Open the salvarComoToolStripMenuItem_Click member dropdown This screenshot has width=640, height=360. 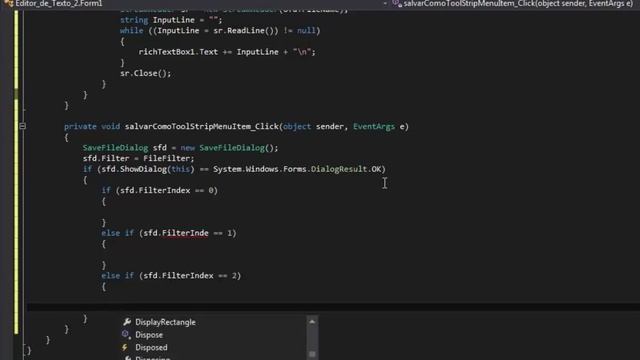click(516, 4)
